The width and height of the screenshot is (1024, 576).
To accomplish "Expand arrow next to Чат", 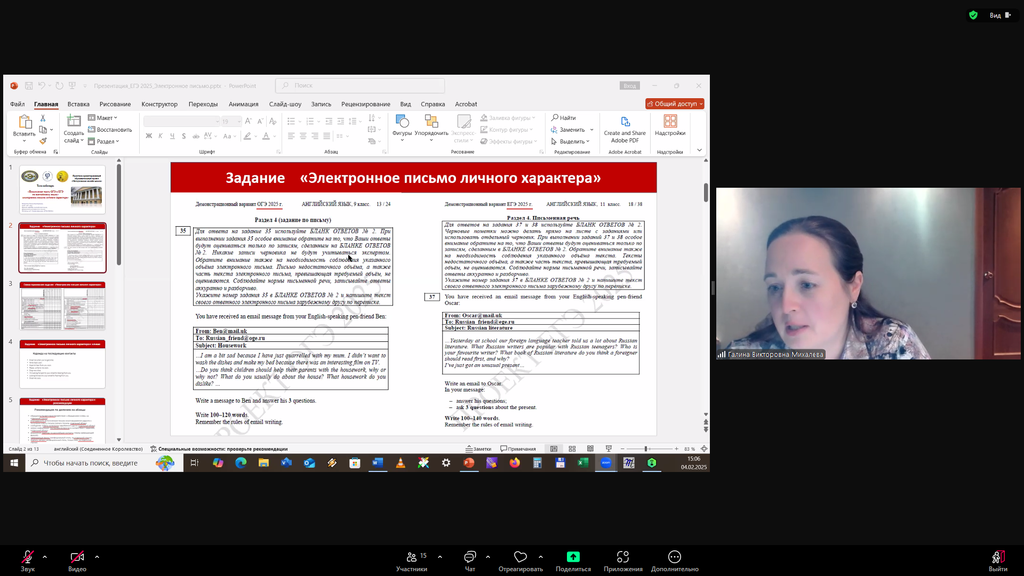I will [x=488, y=557].
